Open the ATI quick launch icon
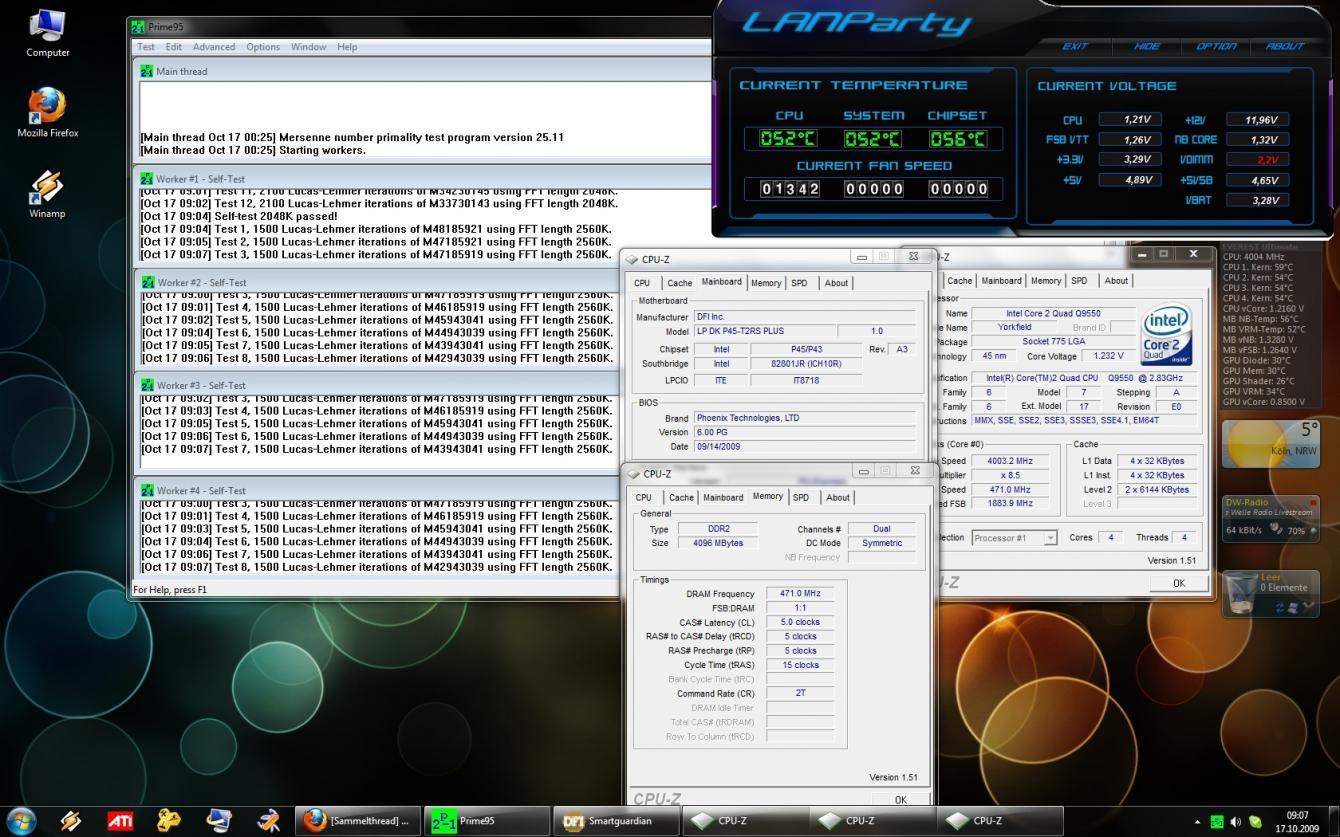This screenshot has width=1340, height=837. 120,821
